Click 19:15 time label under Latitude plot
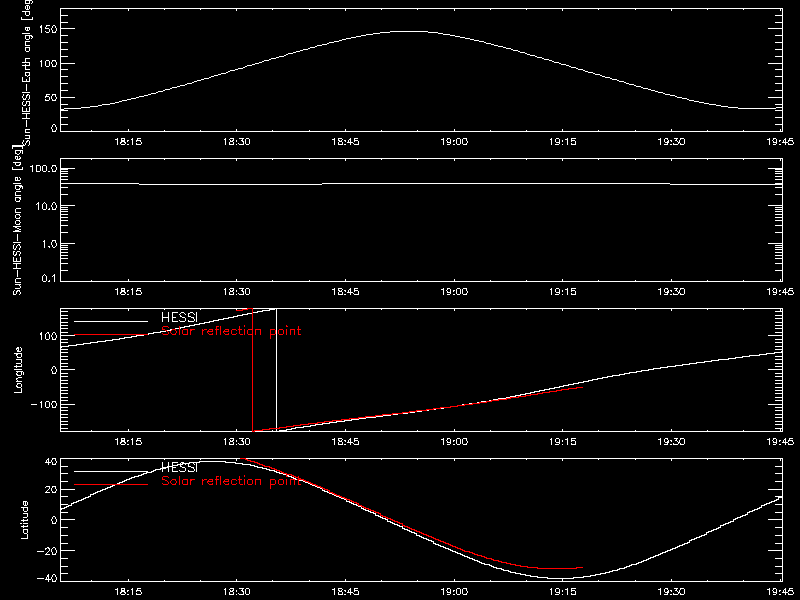This screenshot has width=800, height=600. point(563,592)
